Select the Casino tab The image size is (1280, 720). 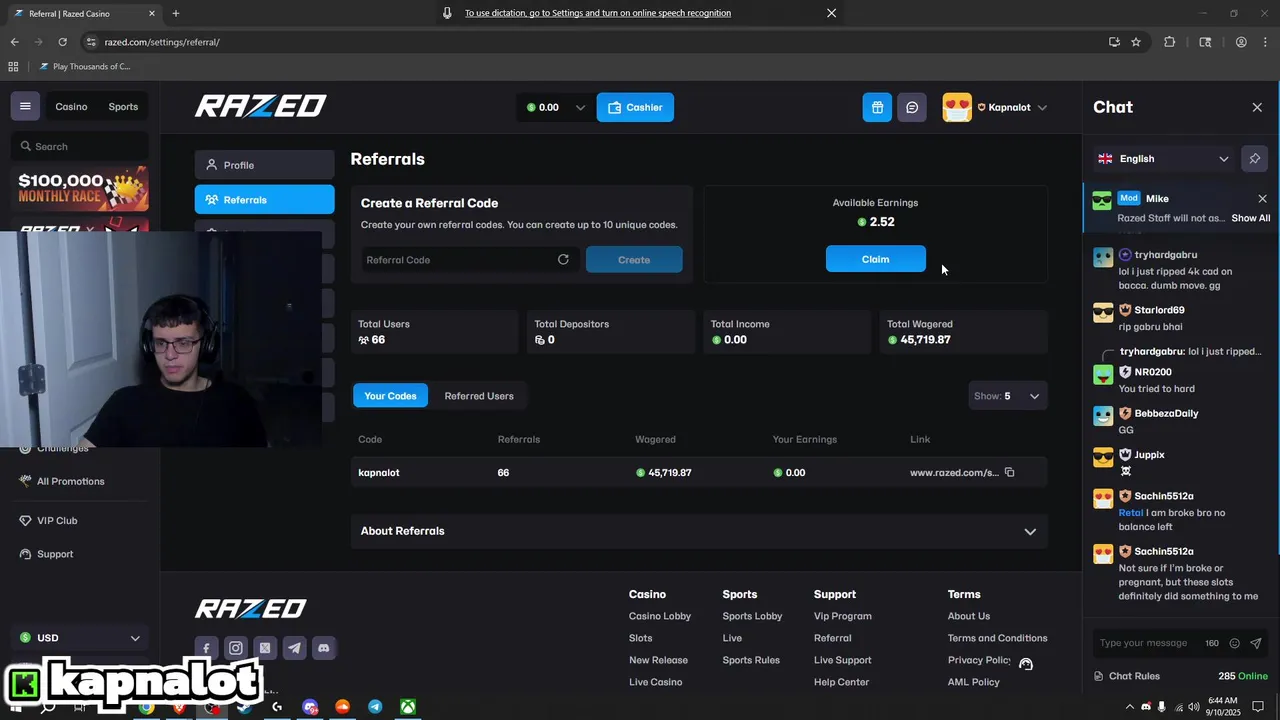[71, 107]
